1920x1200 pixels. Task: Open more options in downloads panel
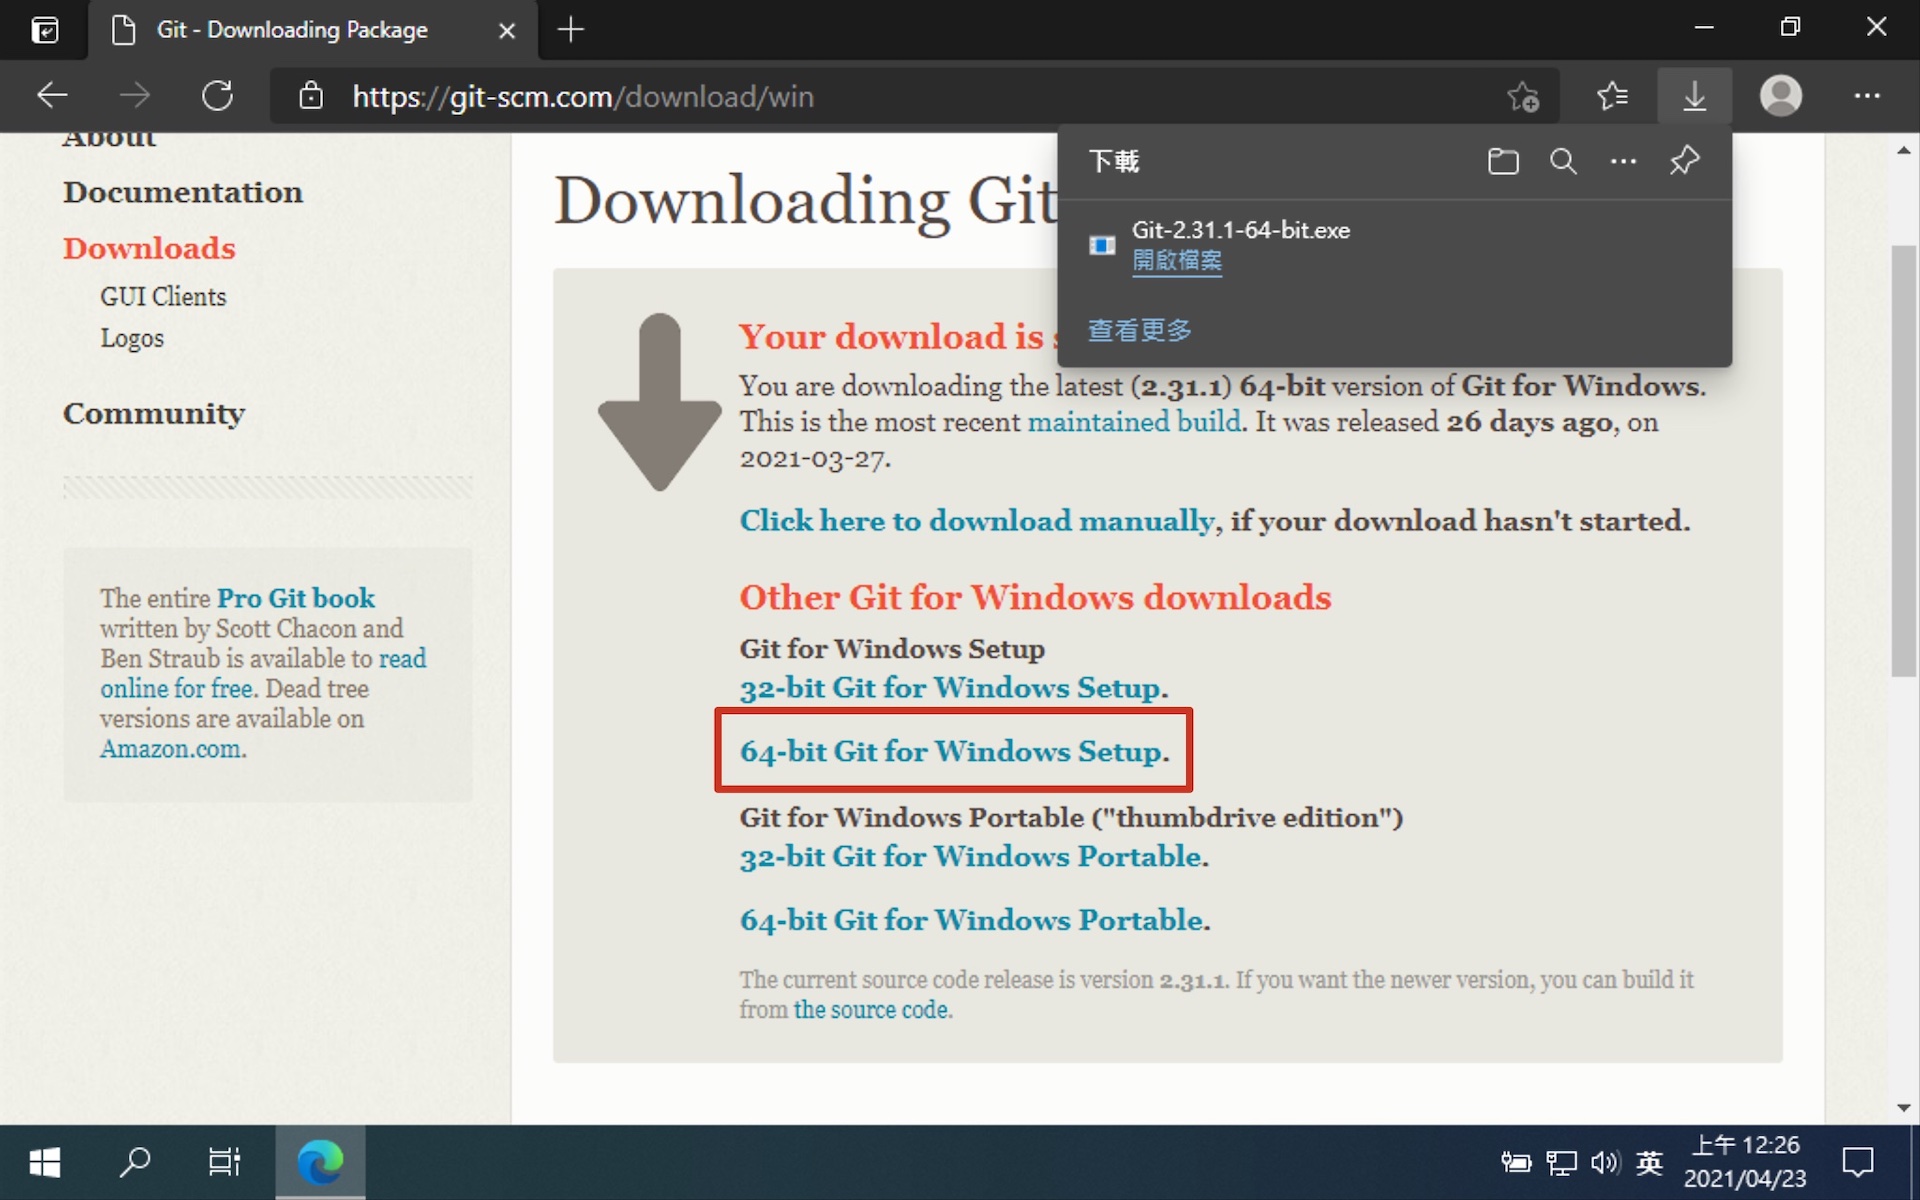click(1623, 161)
